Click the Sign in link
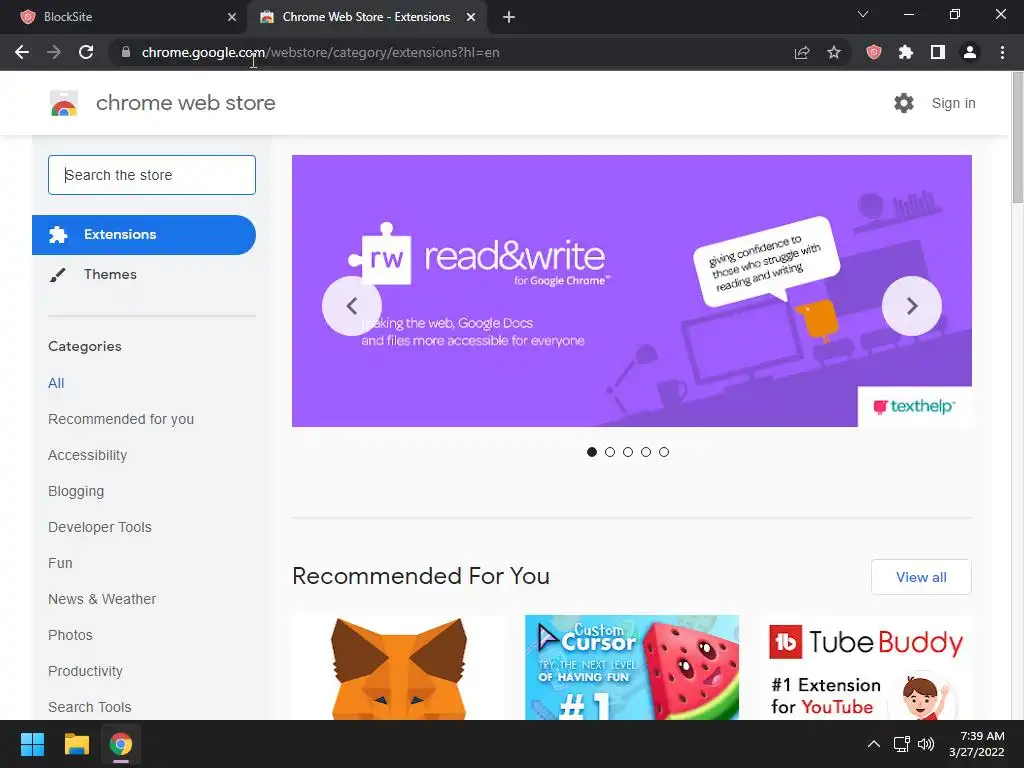Image resolution: width=1024 pixels, height=768 pixels. pyautogui.click(x=953, y=103)
